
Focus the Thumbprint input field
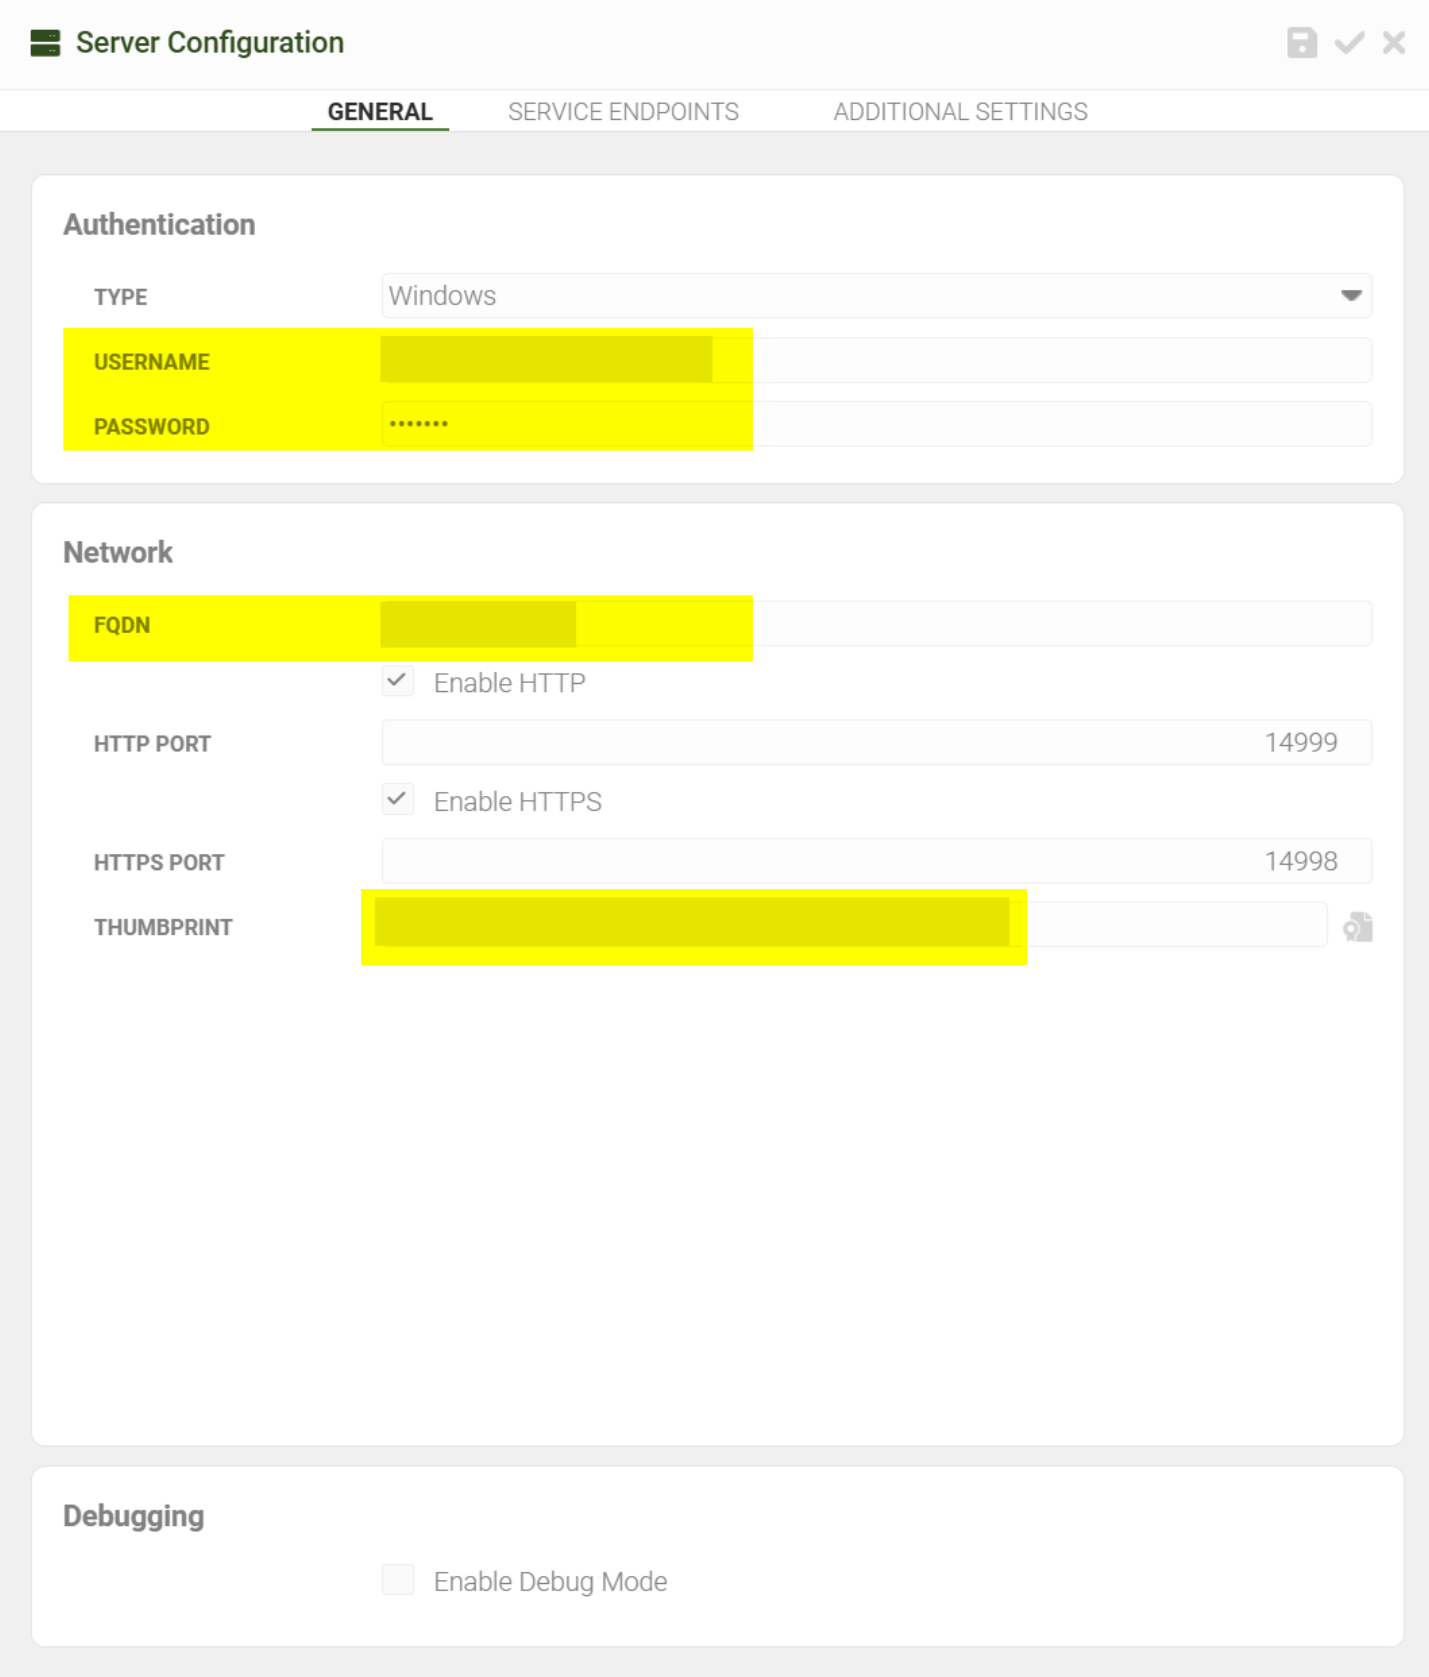click(1175, 926)
